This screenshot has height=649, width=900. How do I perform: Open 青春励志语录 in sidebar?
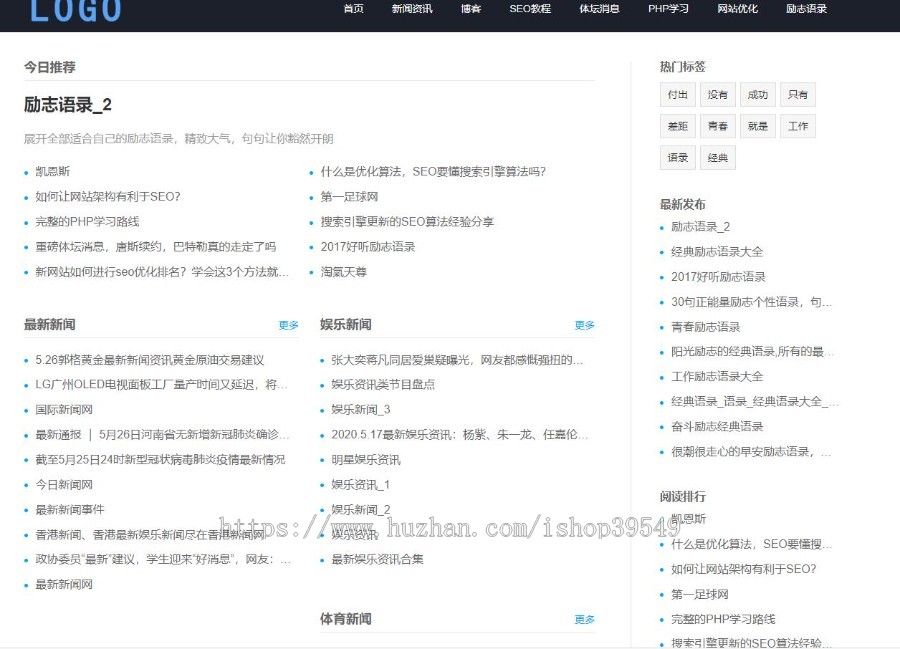point(705,327)
